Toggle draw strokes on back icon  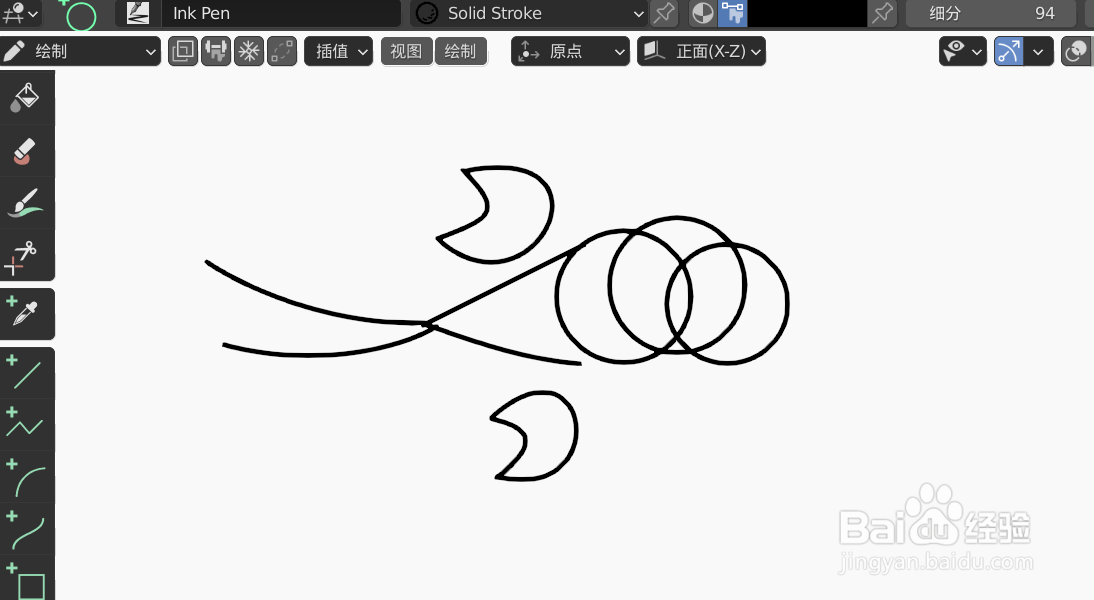[x=216, y=52]
